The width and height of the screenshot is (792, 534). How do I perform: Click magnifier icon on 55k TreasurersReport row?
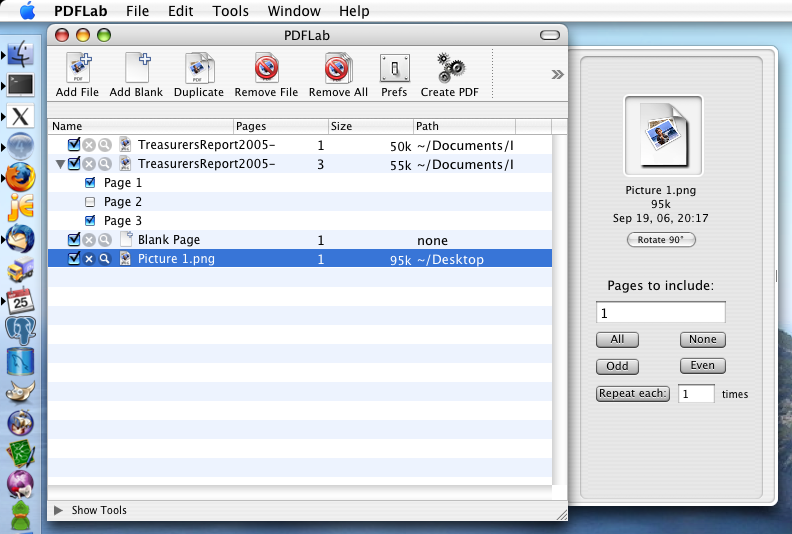pyautogui.click(x=105, y=164)
